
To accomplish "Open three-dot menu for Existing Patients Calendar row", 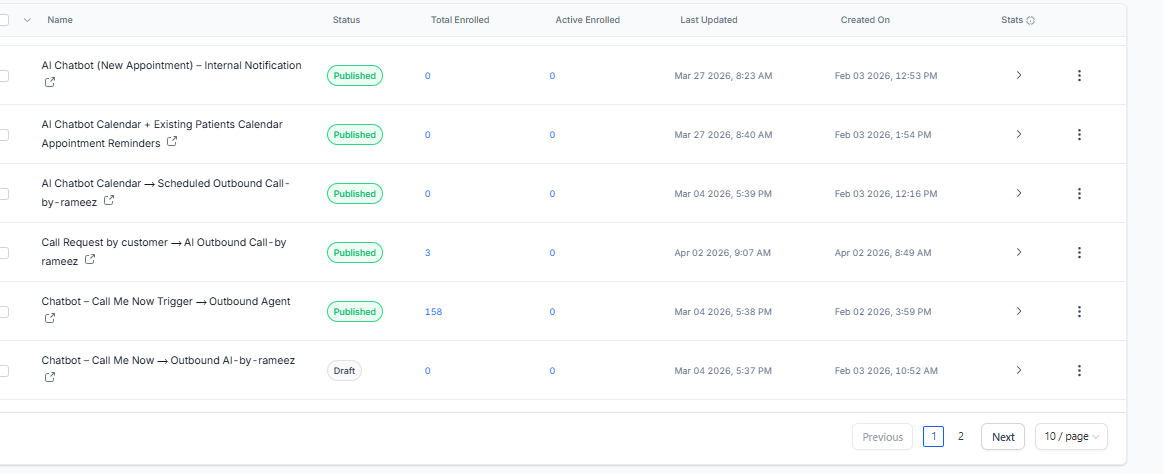I will (1079, 134).
